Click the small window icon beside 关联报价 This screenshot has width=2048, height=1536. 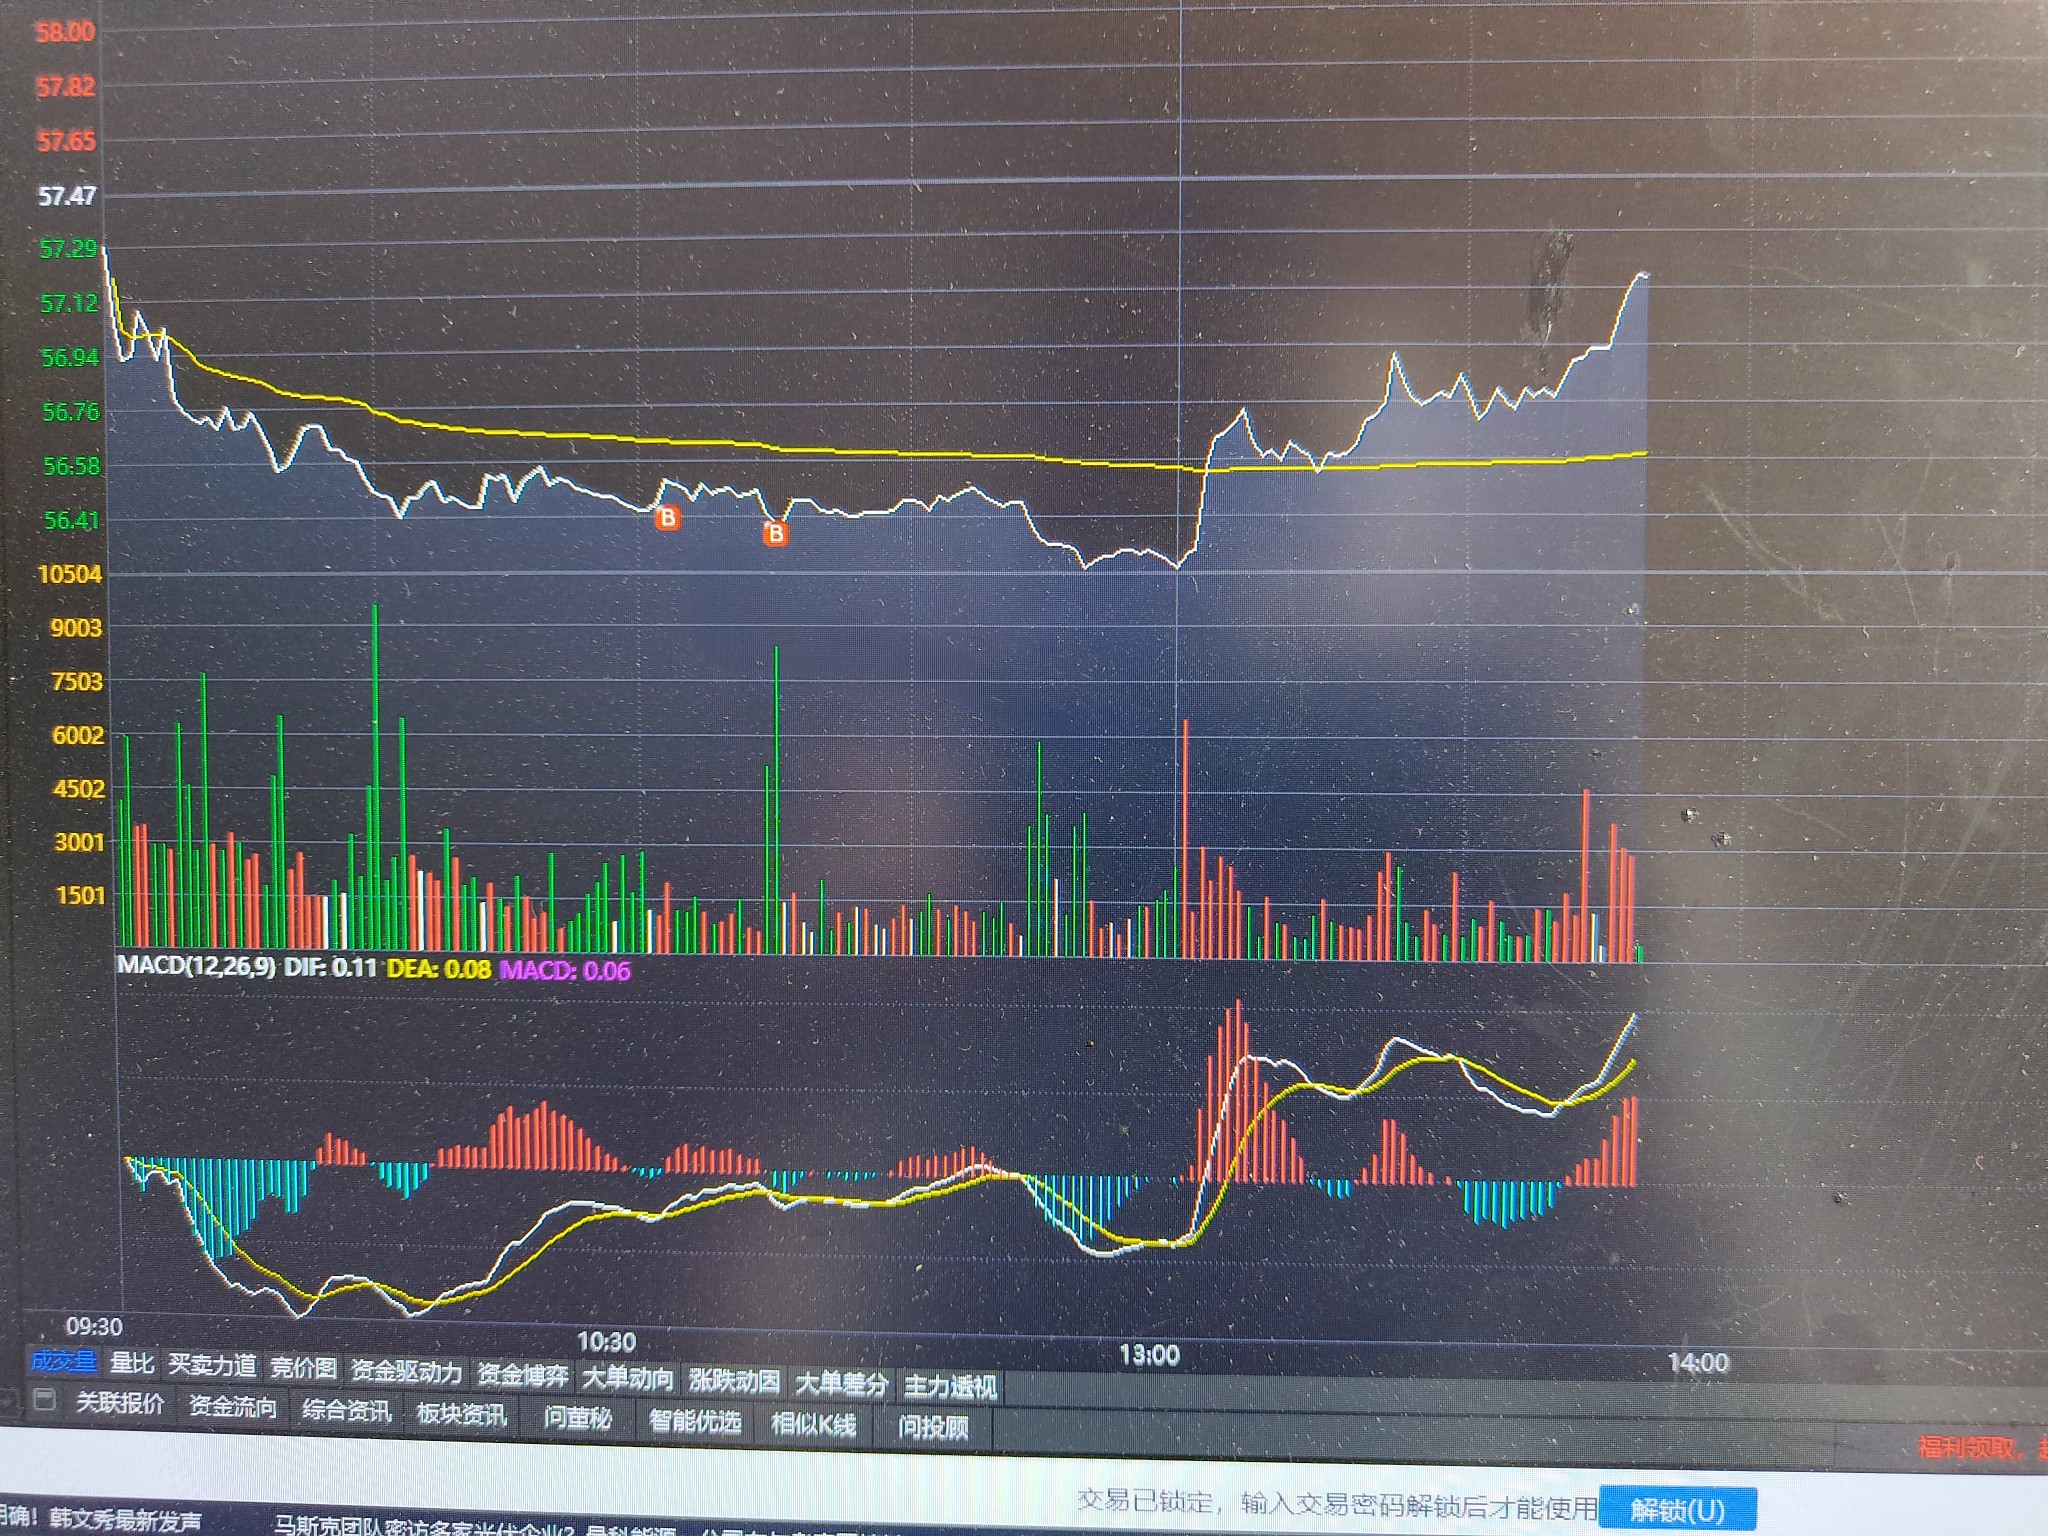point(44,1399)
